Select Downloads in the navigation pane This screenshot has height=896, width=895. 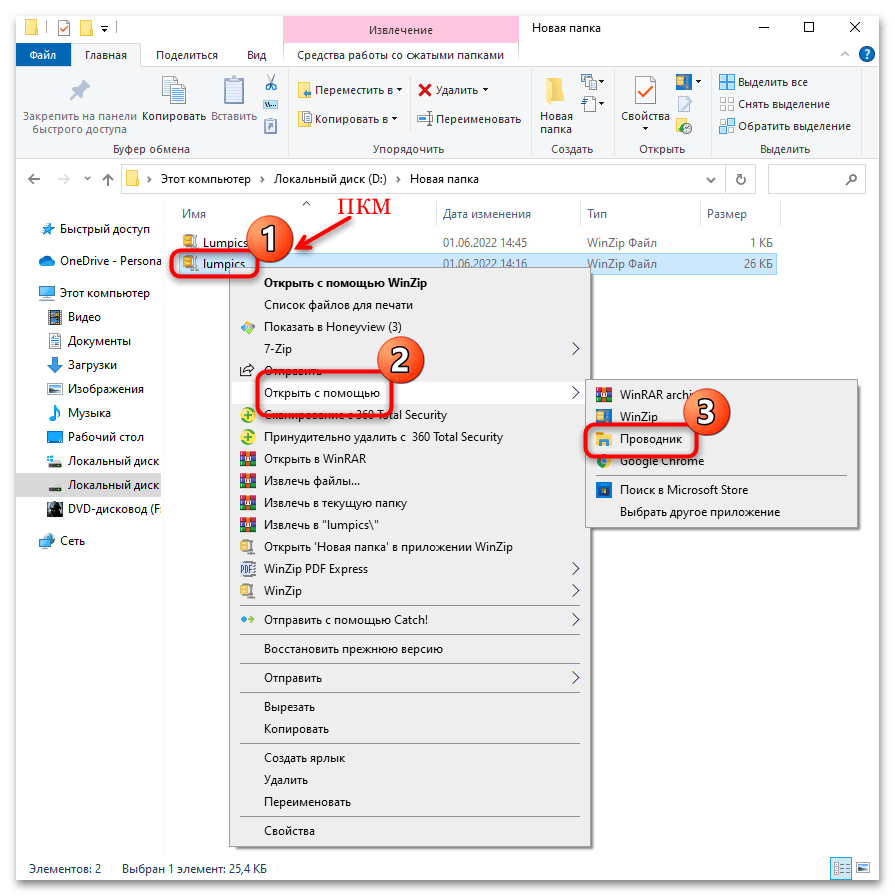coord(92,365)
